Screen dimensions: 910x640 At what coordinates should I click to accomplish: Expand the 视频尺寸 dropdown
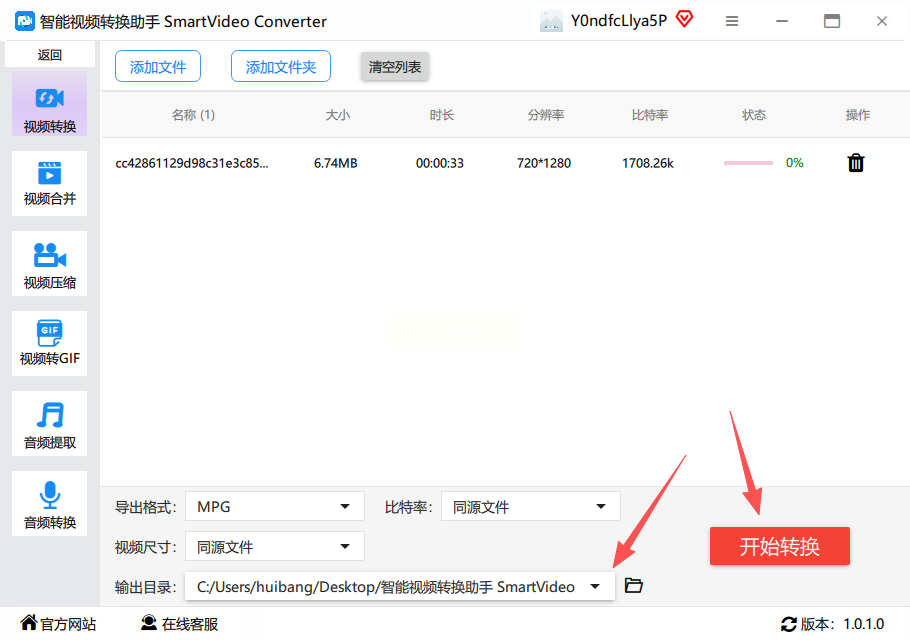click(x=275, y=547)
